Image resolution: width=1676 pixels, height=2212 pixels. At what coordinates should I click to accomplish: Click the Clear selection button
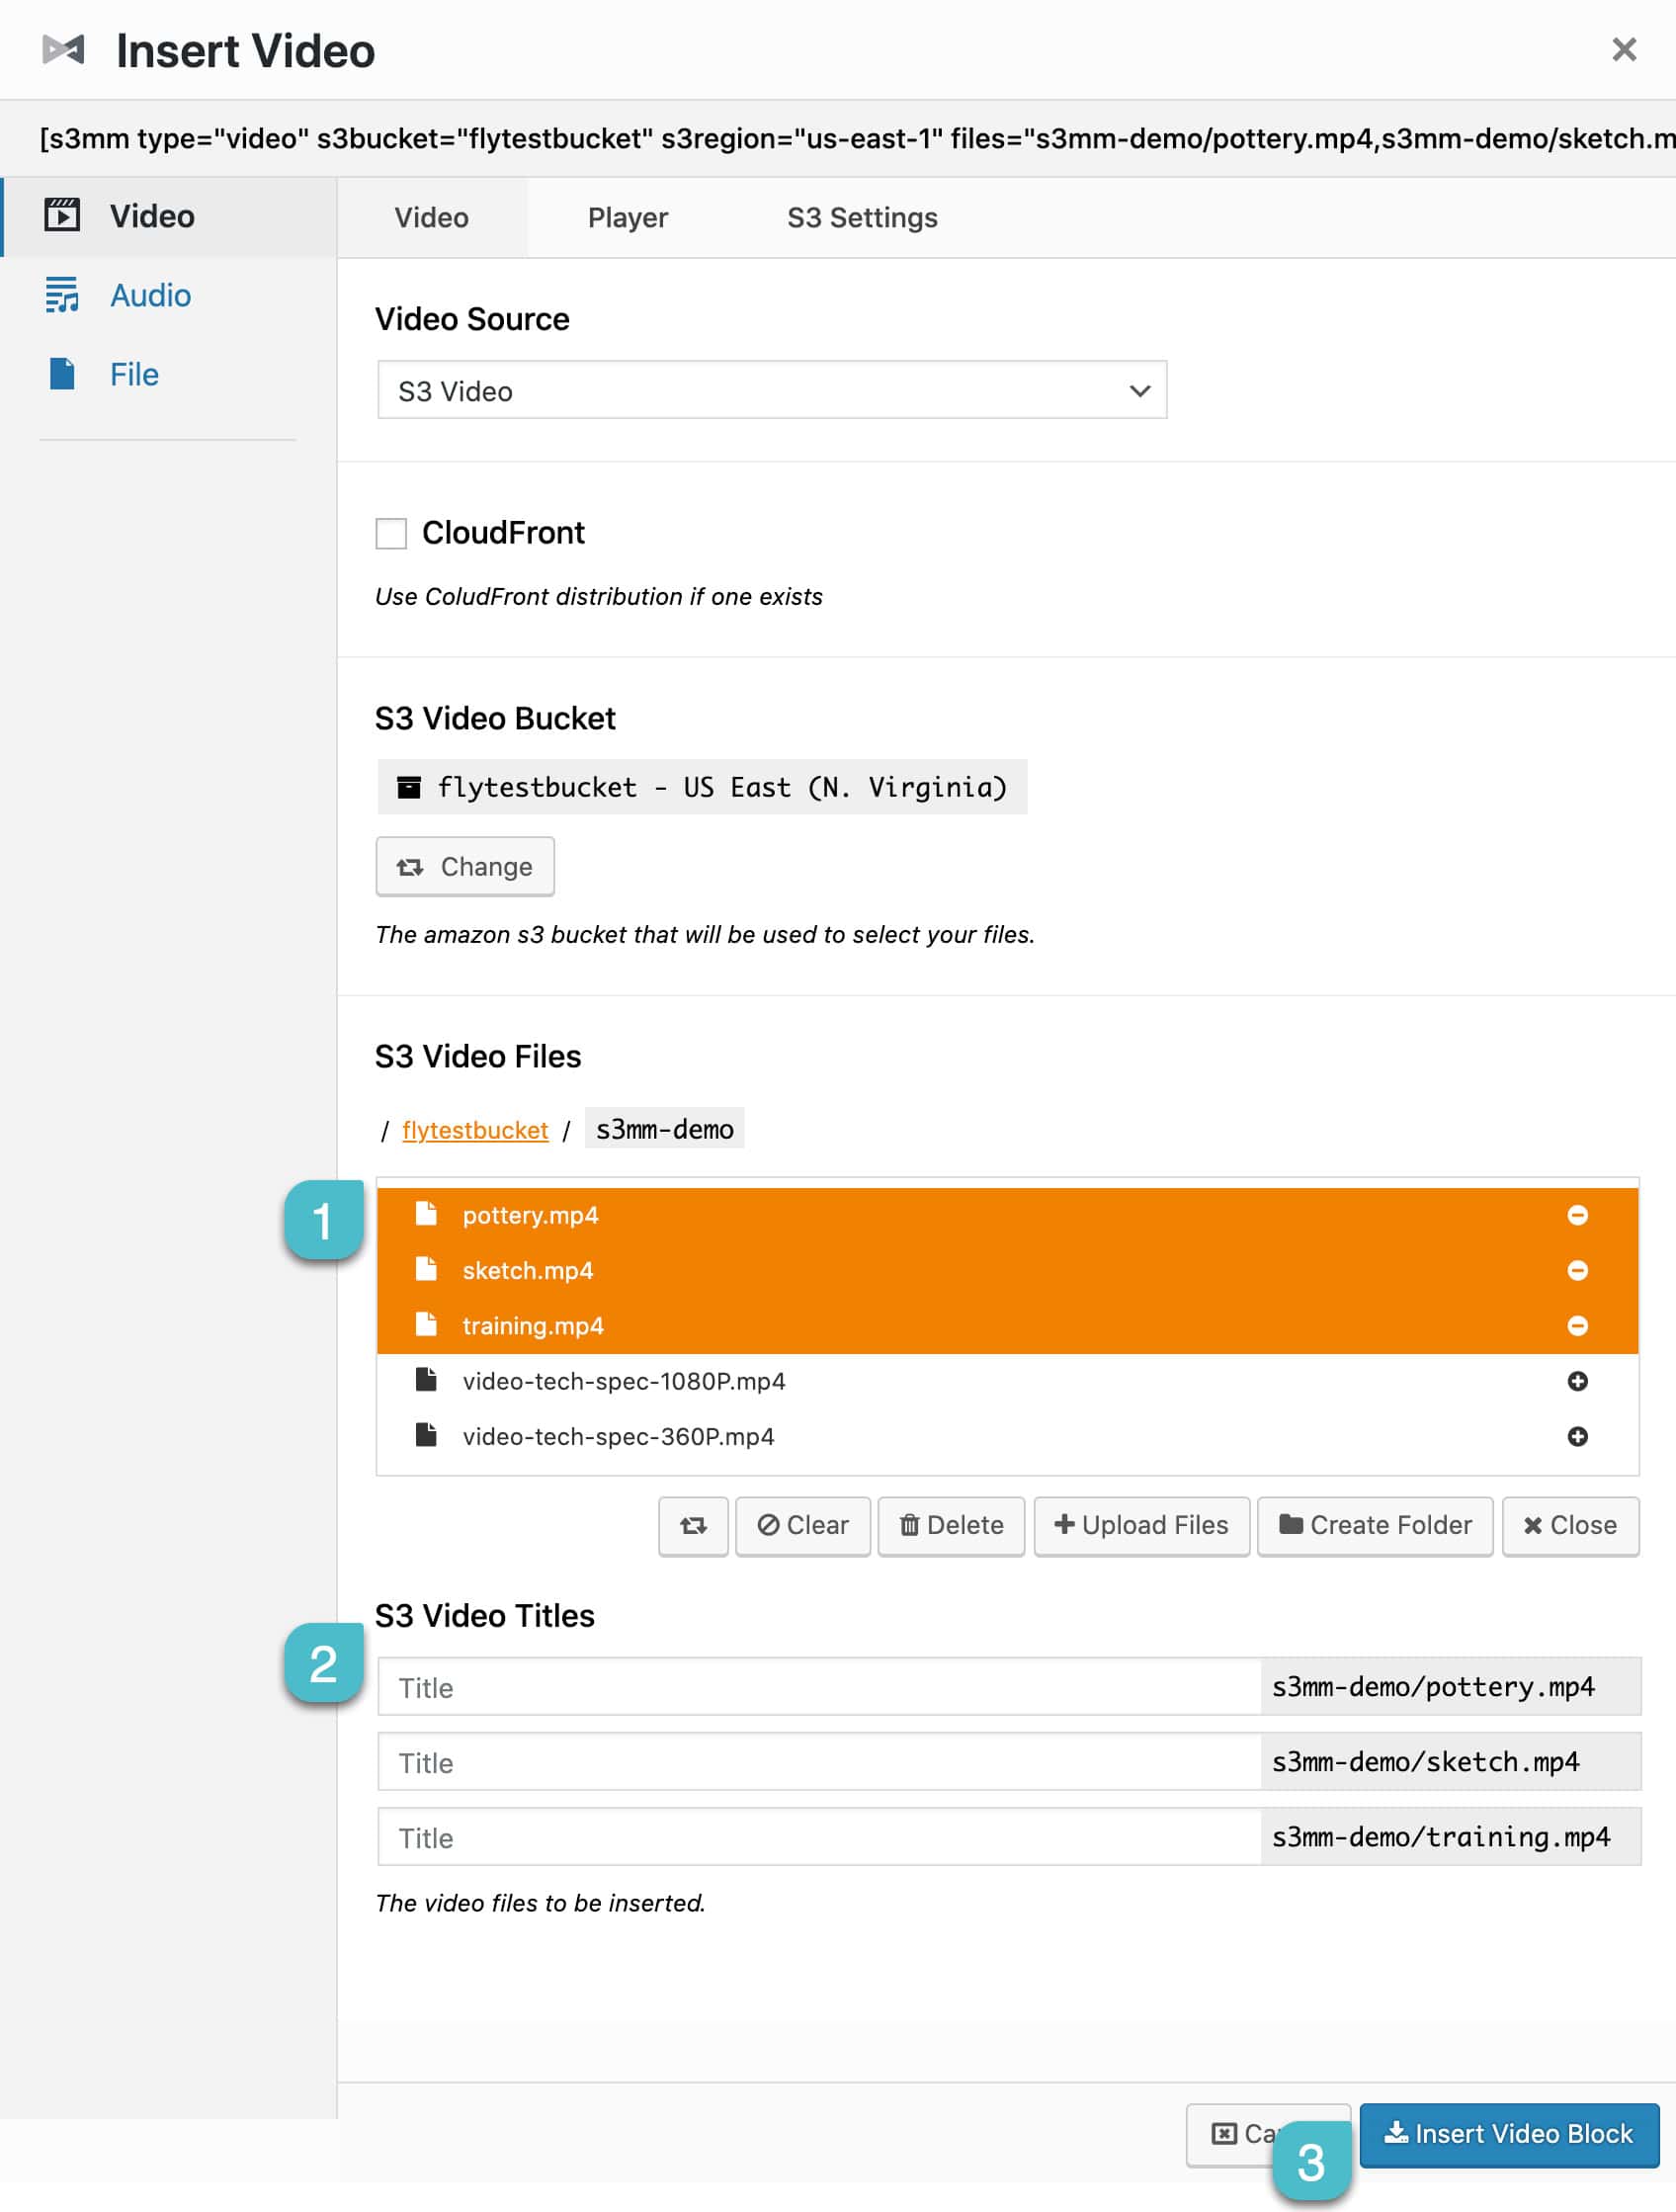tap(803, 1525)
